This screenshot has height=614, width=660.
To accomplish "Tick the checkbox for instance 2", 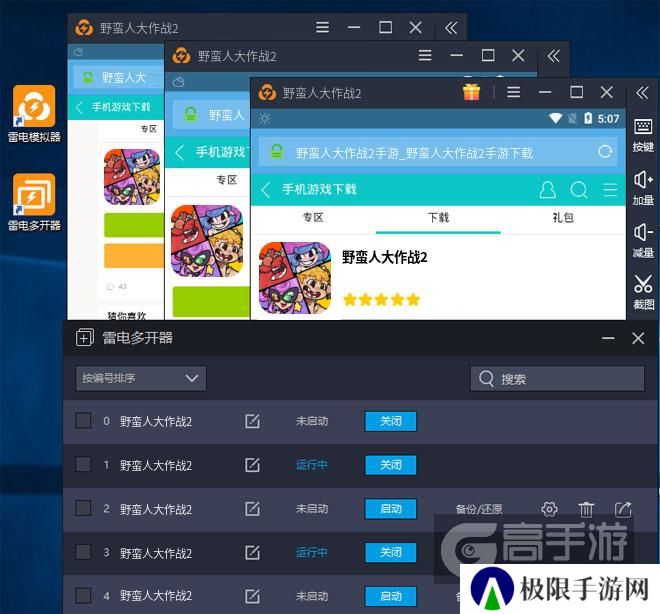I will 83,508.
